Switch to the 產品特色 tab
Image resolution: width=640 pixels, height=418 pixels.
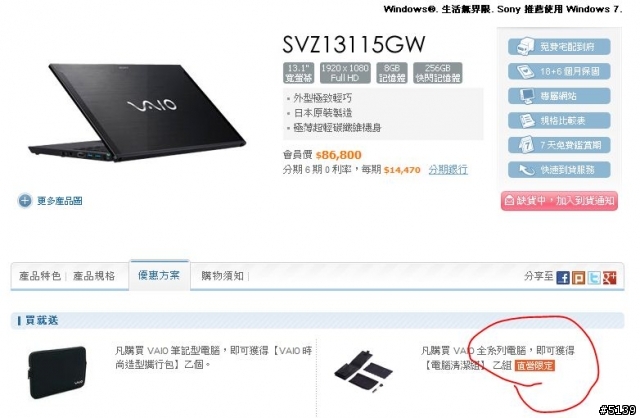point(40,276)
